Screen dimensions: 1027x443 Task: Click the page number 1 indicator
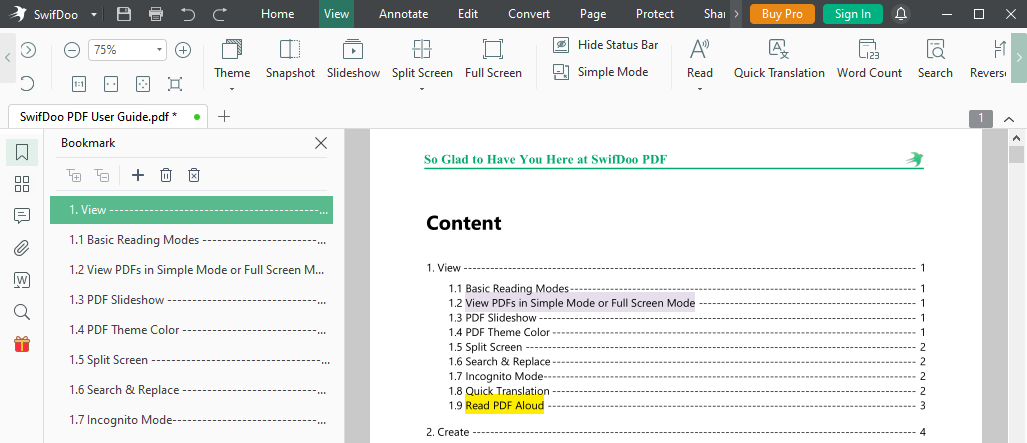point(980,118)
